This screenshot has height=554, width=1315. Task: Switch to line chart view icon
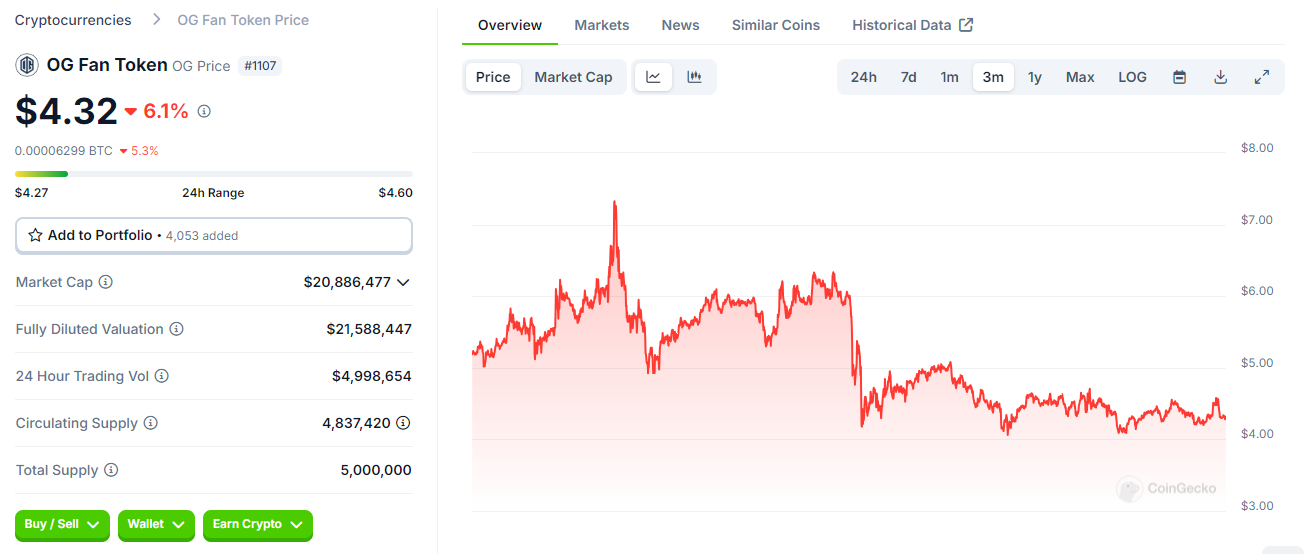[x=654, y=77]
